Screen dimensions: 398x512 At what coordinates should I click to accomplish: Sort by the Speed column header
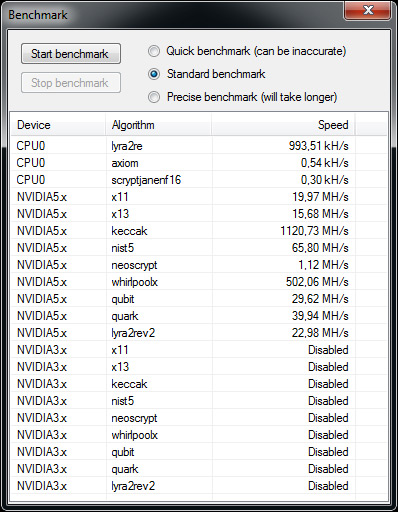(283, 125)
